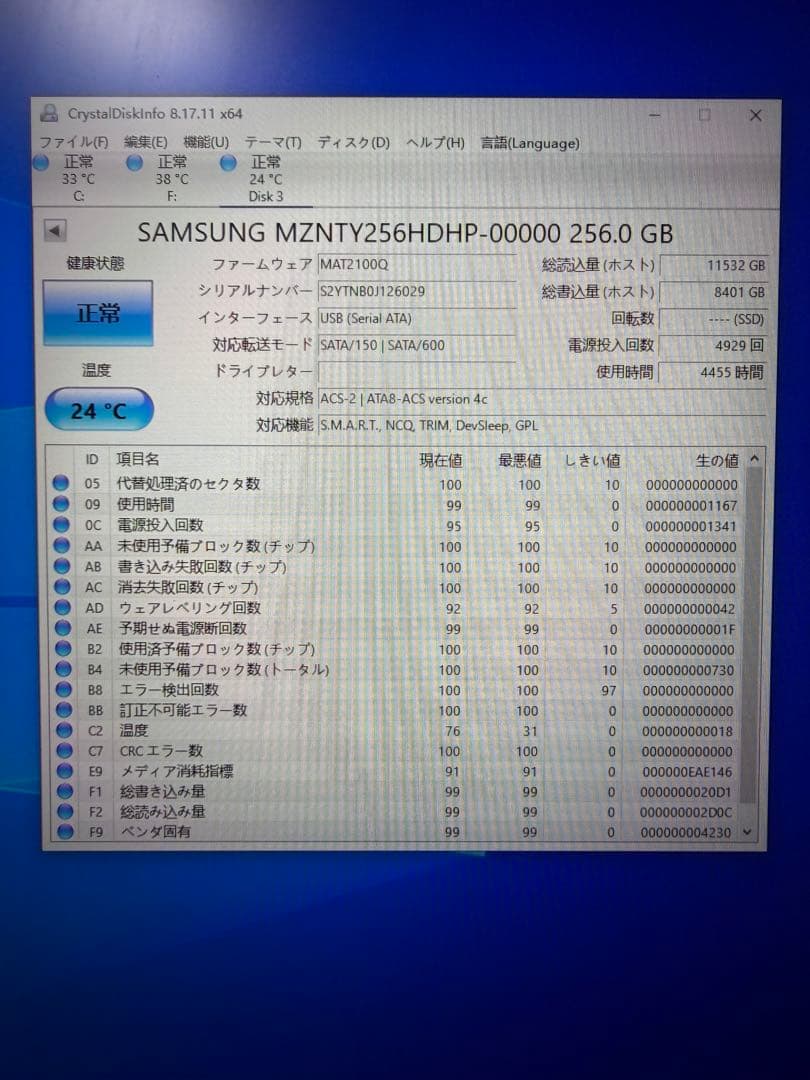This screenshot has width=810, height=1080.
Task: Click the rotation rate value ---- (SSD)
Action: click(714, 319)
